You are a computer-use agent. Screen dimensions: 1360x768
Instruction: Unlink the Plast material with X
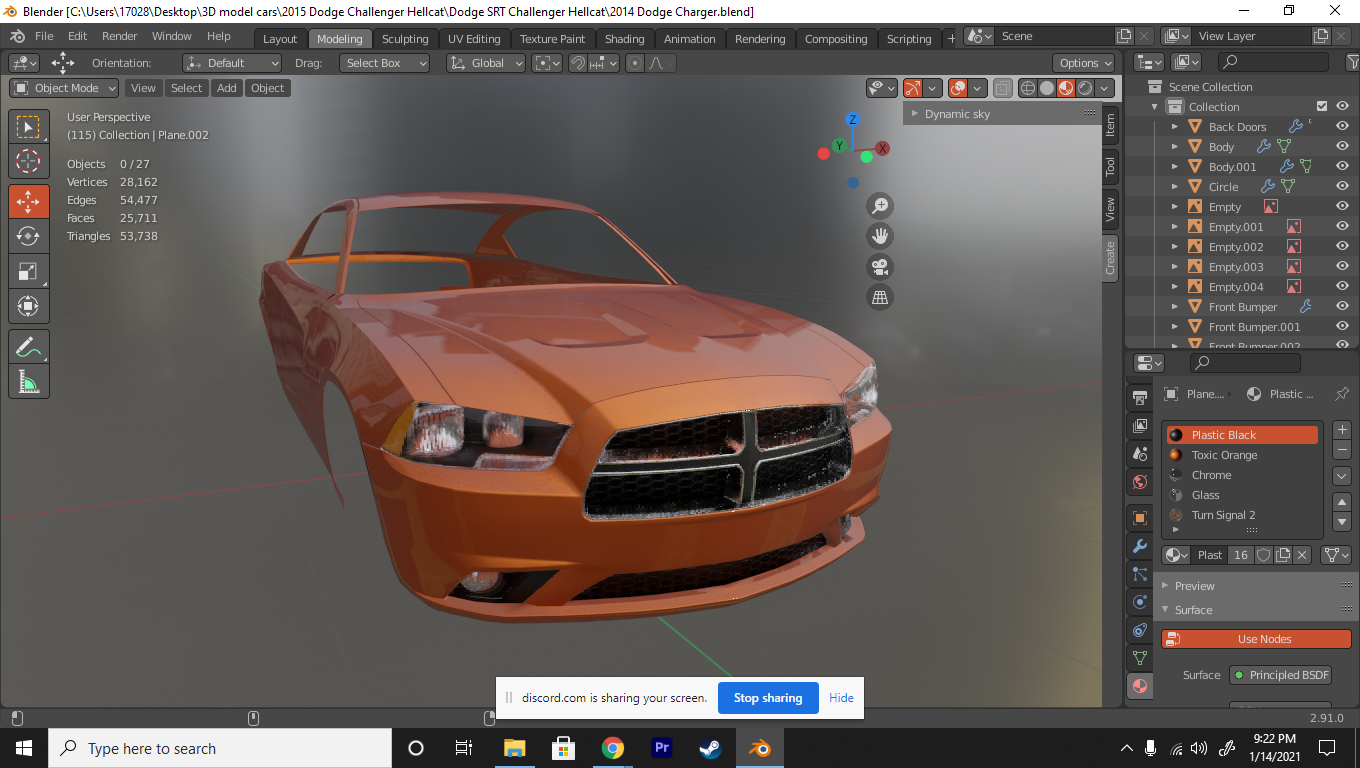click(x=1302, y=555)
